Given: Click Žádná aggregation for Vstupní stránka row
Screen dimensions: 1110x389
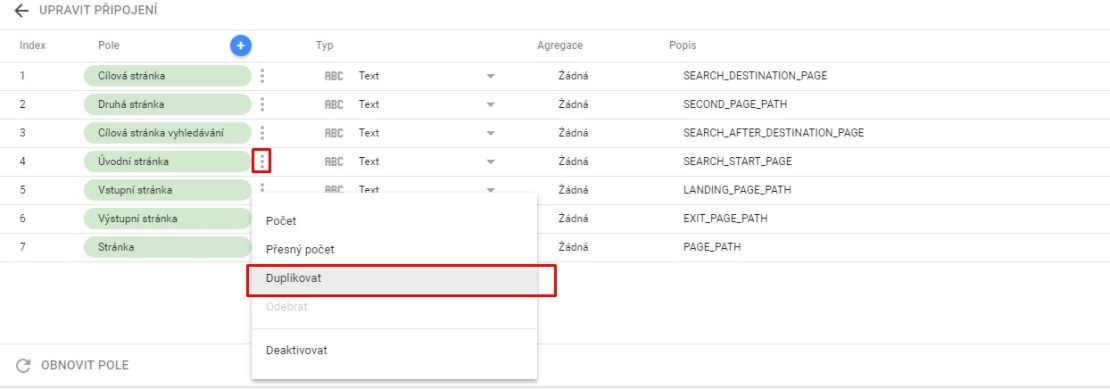Looking at the screenshot, I should coord(573,190).
